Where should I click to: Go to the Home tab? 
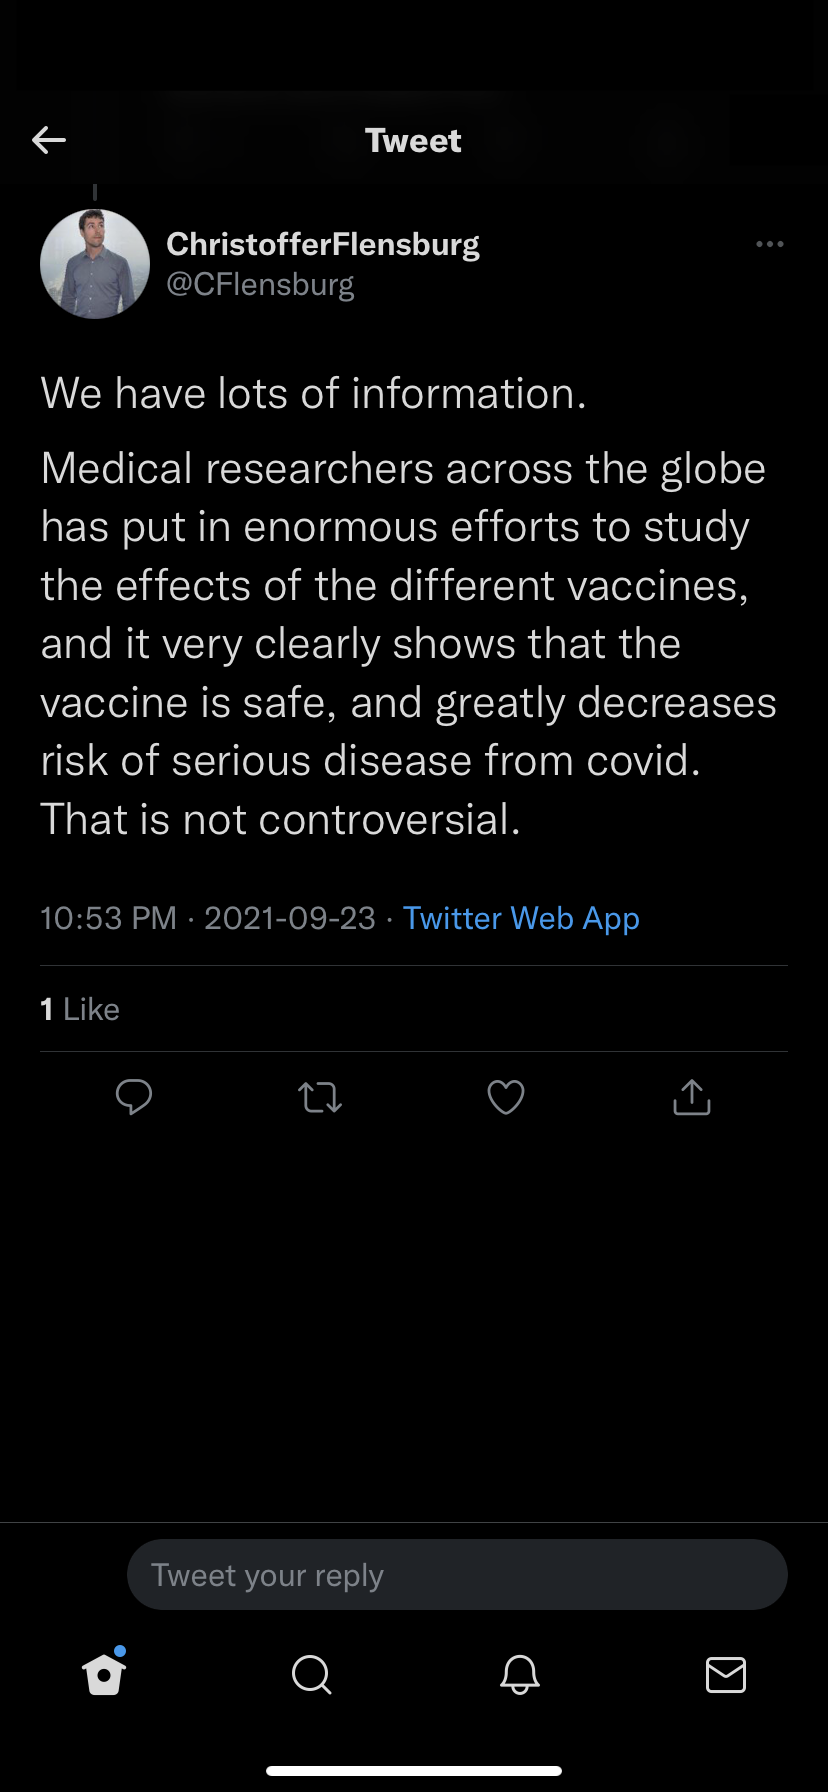pos(104,1674)
